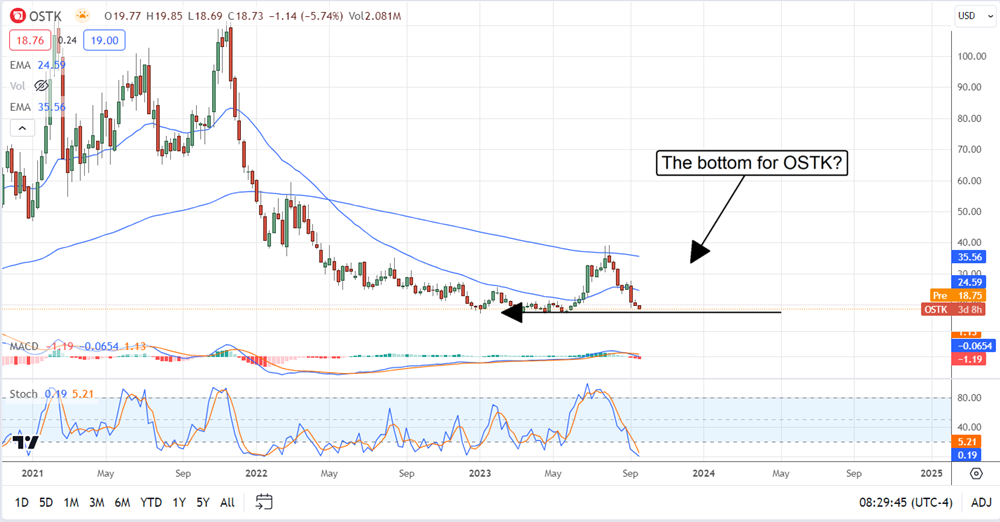The height and width of the screenshot is (522, 1000).
Task: Click the OSTK ticker symbol text
Action: 46,16
